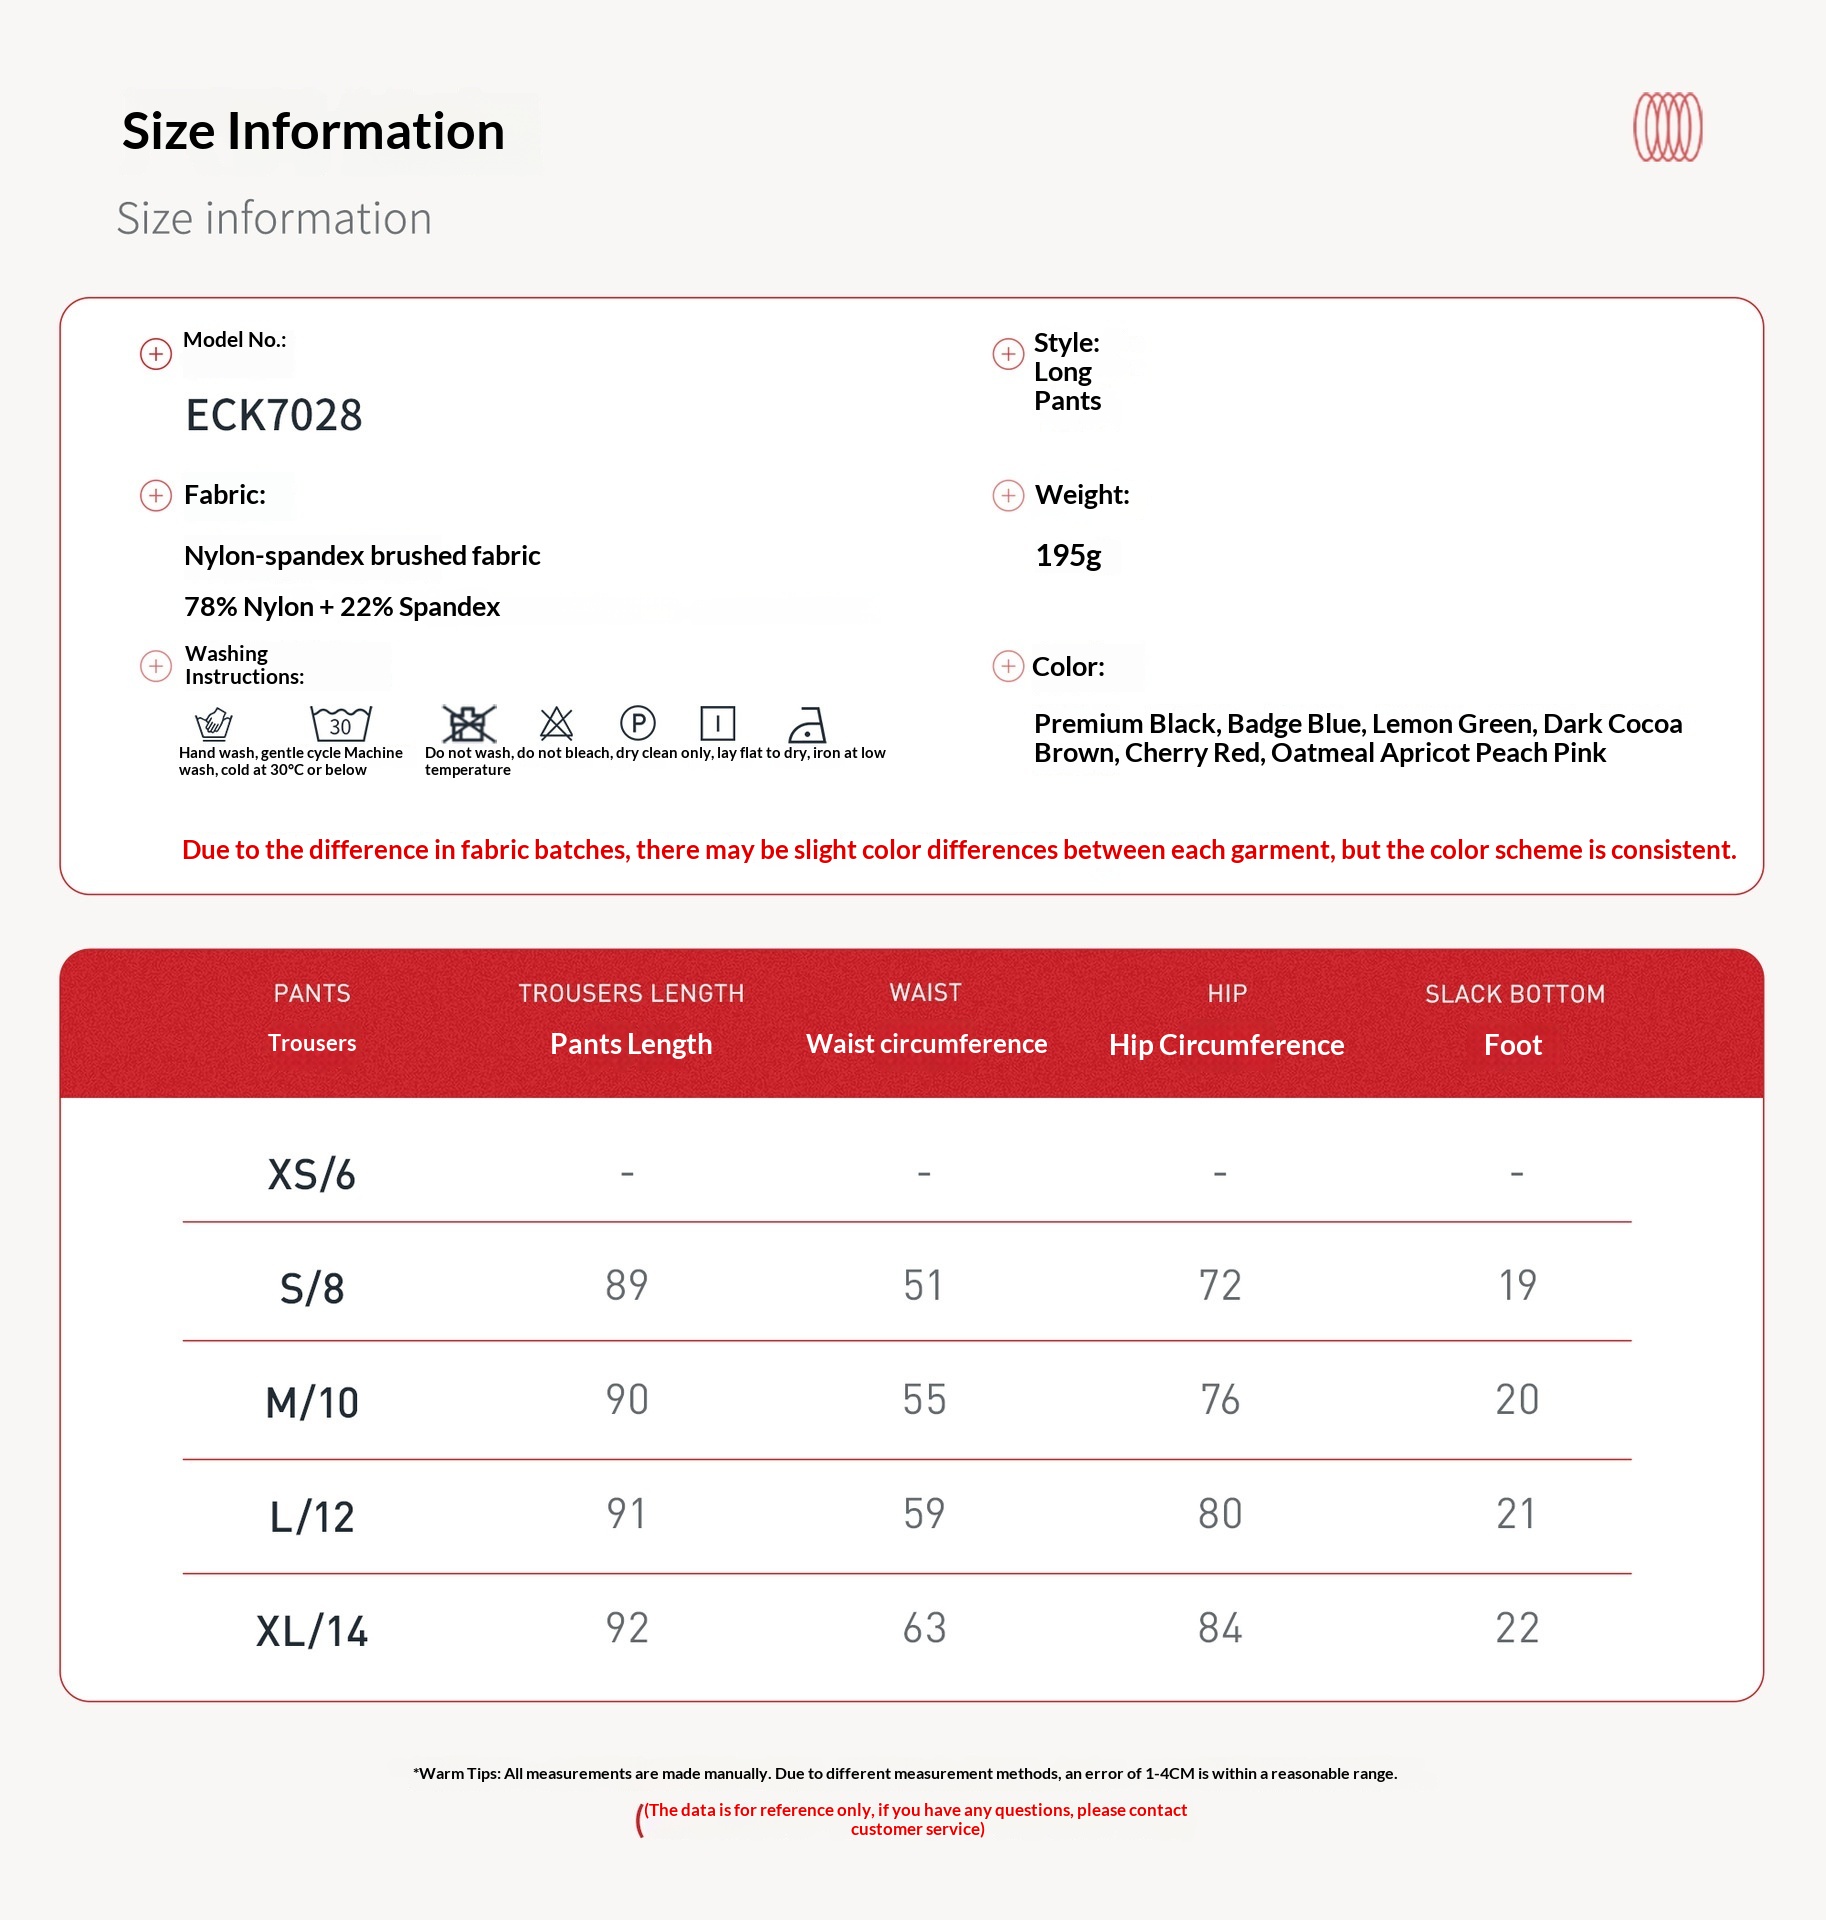Click the do not bleach triangle icon
Viewport: 1826px width, 1920px height.
click(556, 723)
